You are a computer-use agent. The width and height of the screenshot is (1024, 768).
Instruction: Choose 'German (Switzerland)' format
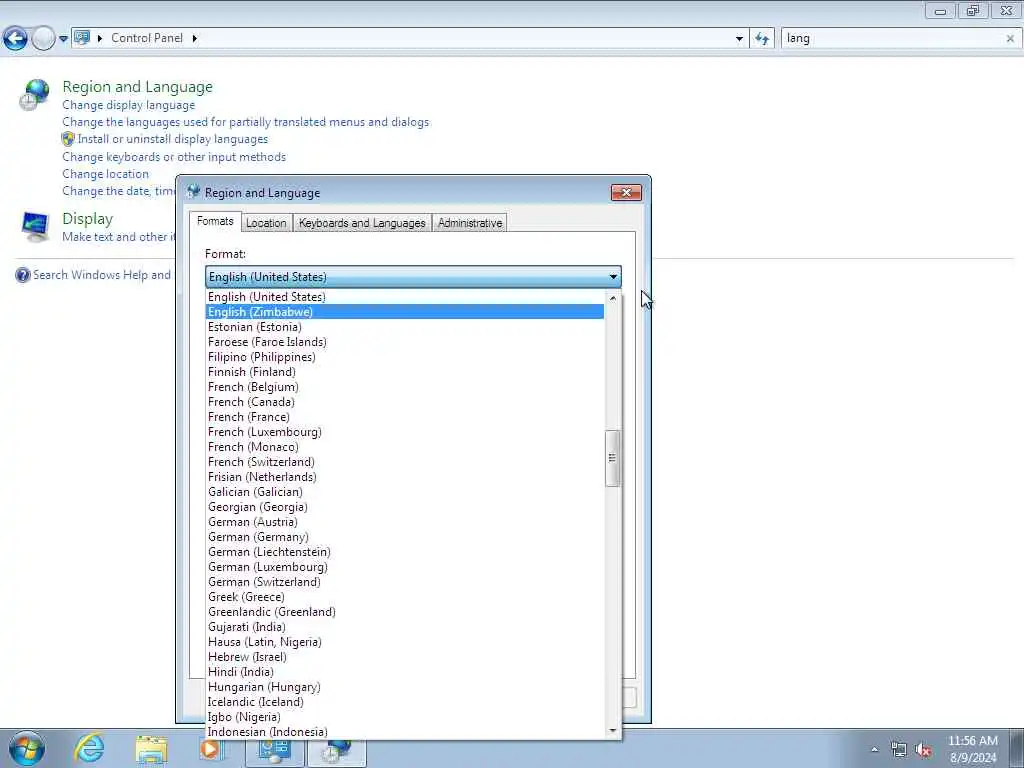[405, 583]
